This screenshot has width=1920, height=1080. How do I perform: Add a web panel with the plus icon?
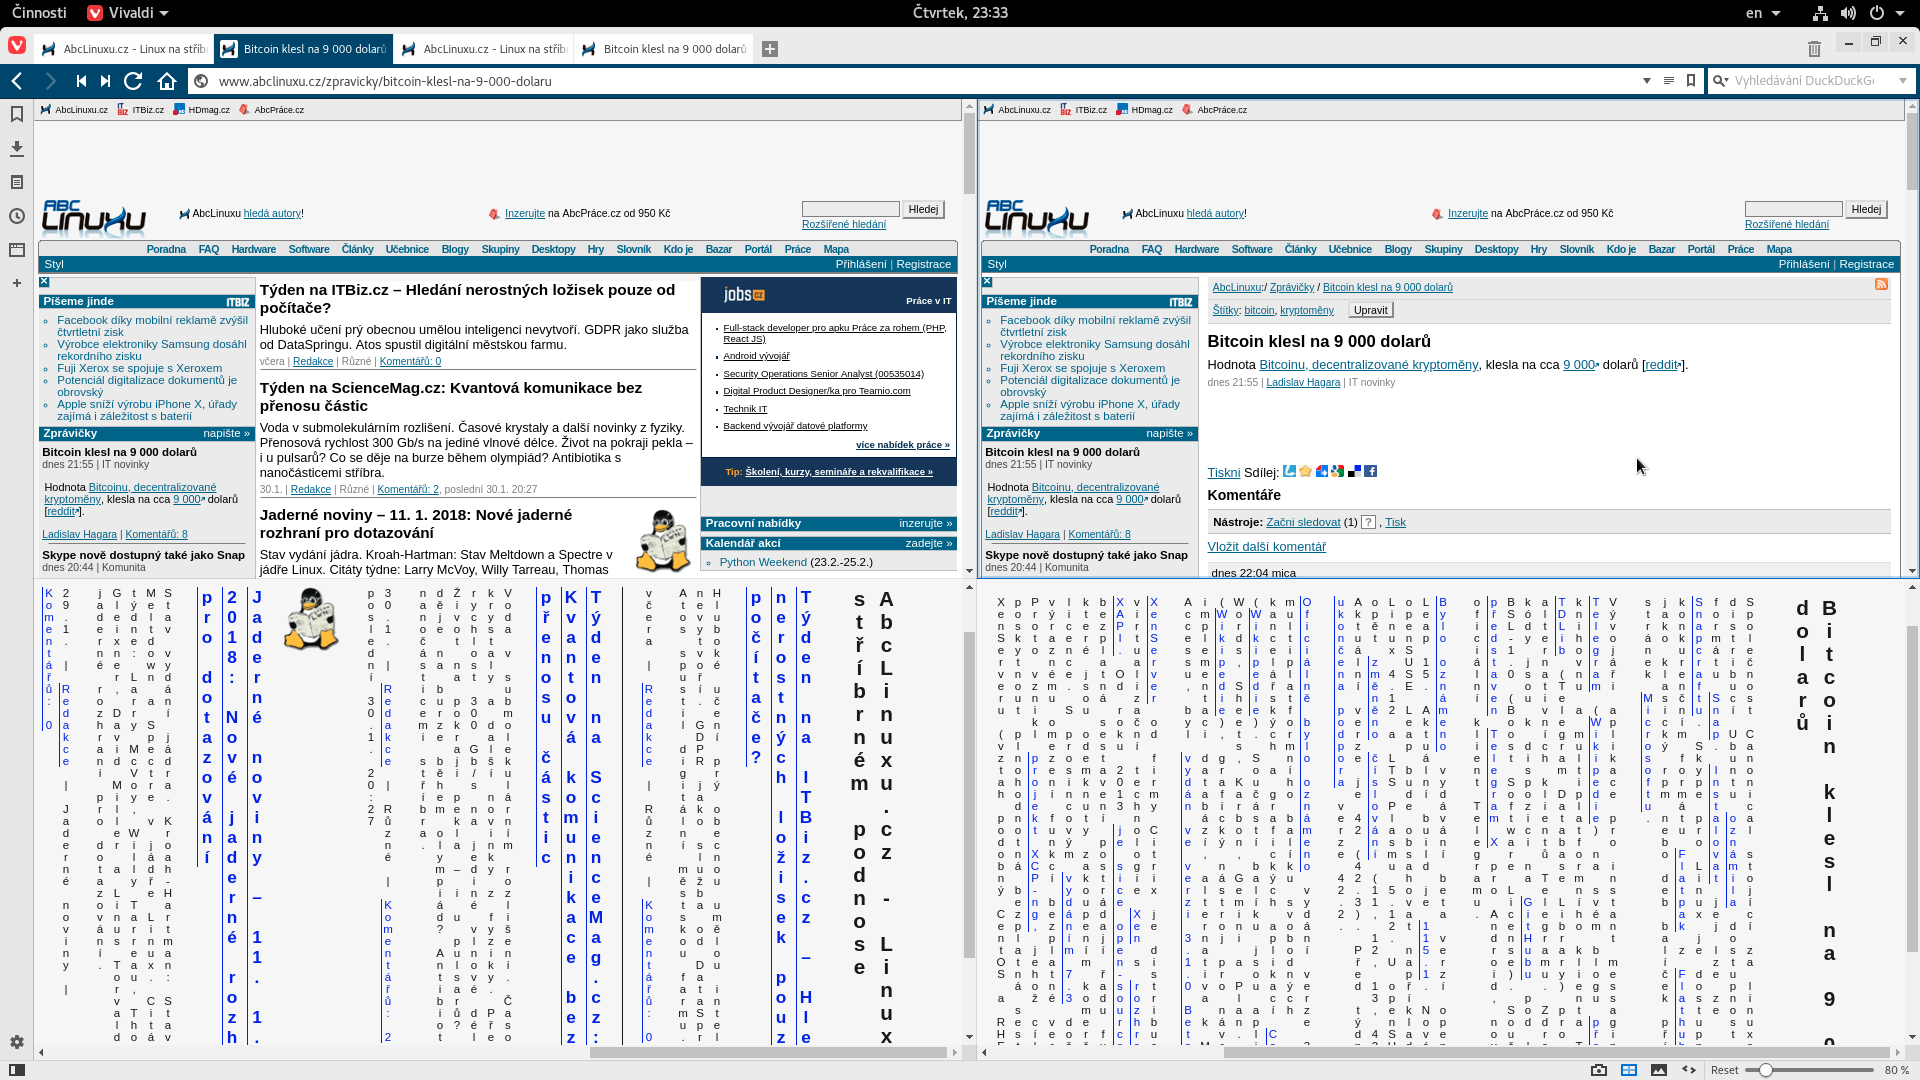17,283
